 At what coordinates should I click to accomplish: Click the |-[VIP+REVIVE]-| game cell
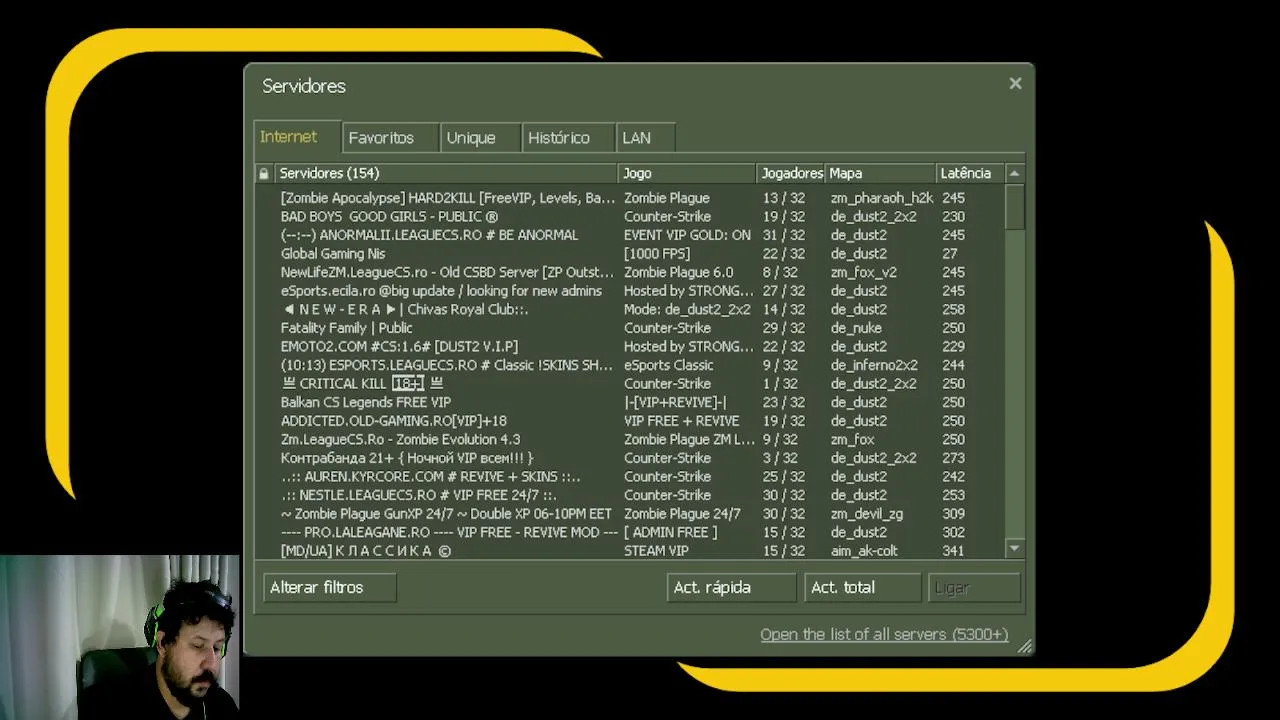coord(675,402)
